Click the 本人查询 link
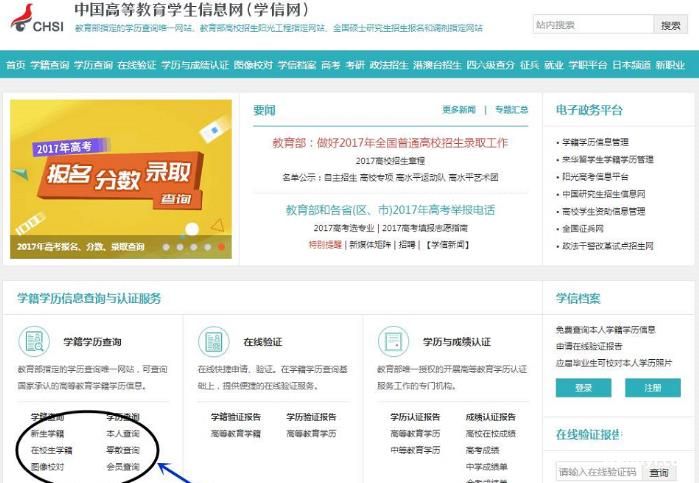 pos(123,433)
